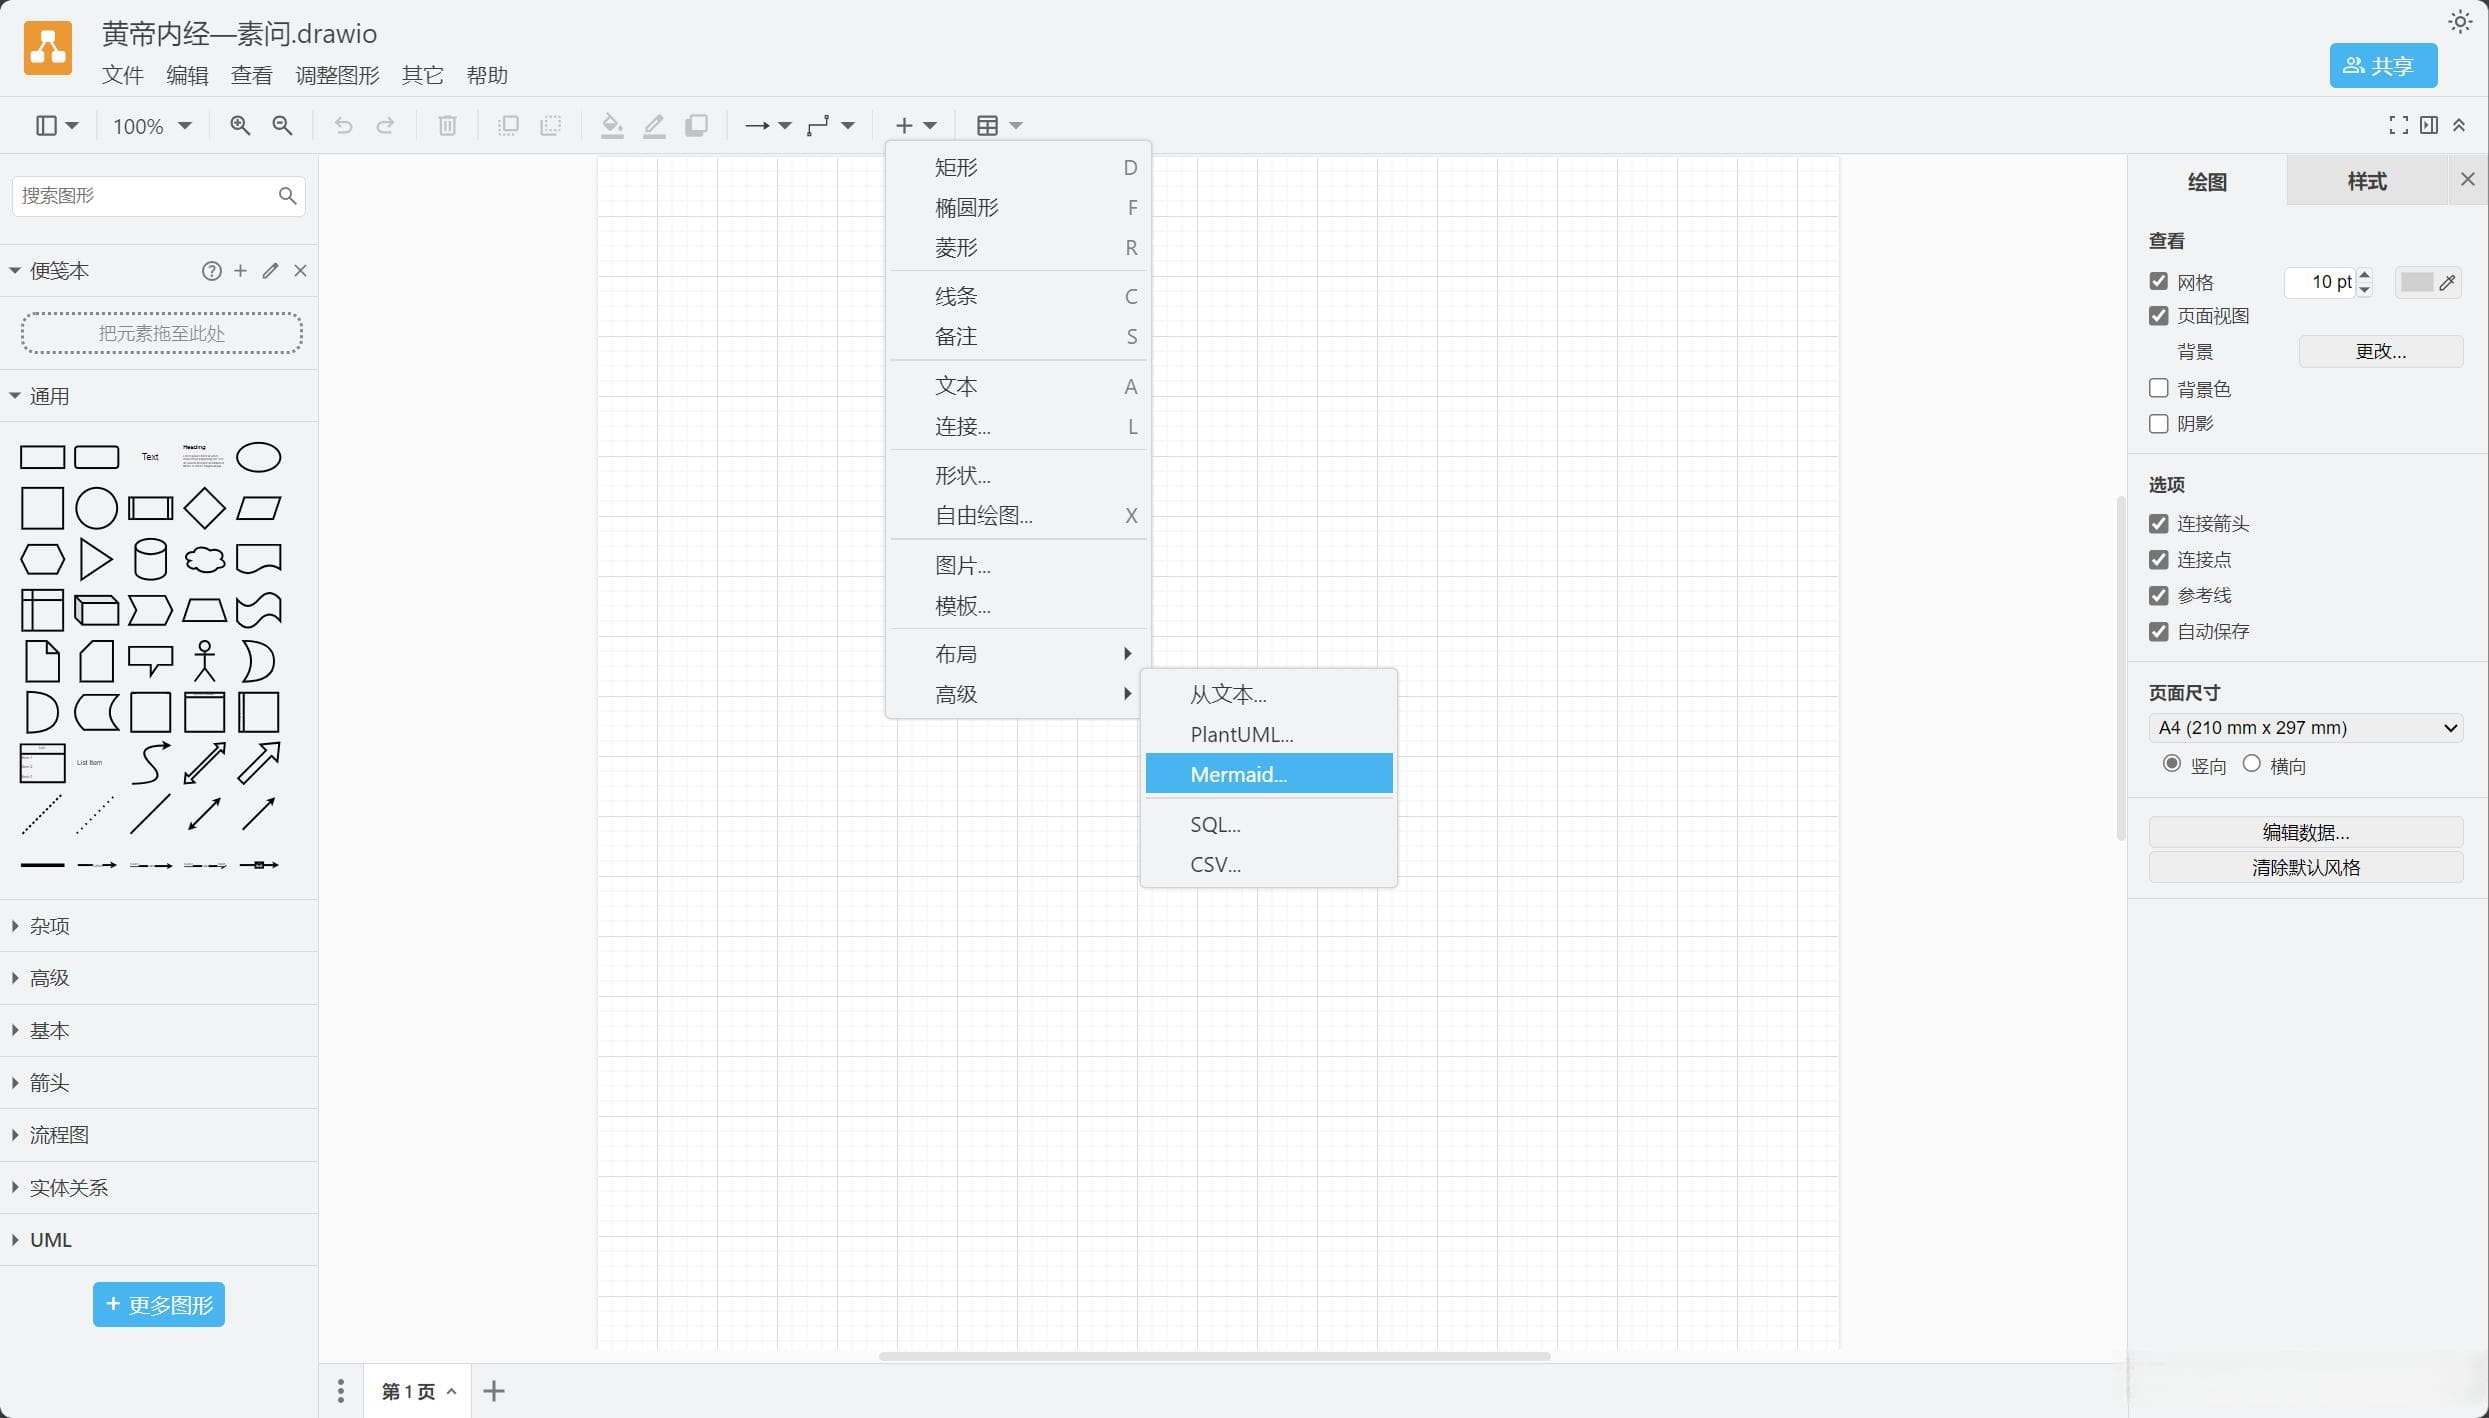Screen dimensions: 2489x1418
Task: Toggle the 页面视图 checkbox
Action: pyautogui.click(x=2159, y=316)
